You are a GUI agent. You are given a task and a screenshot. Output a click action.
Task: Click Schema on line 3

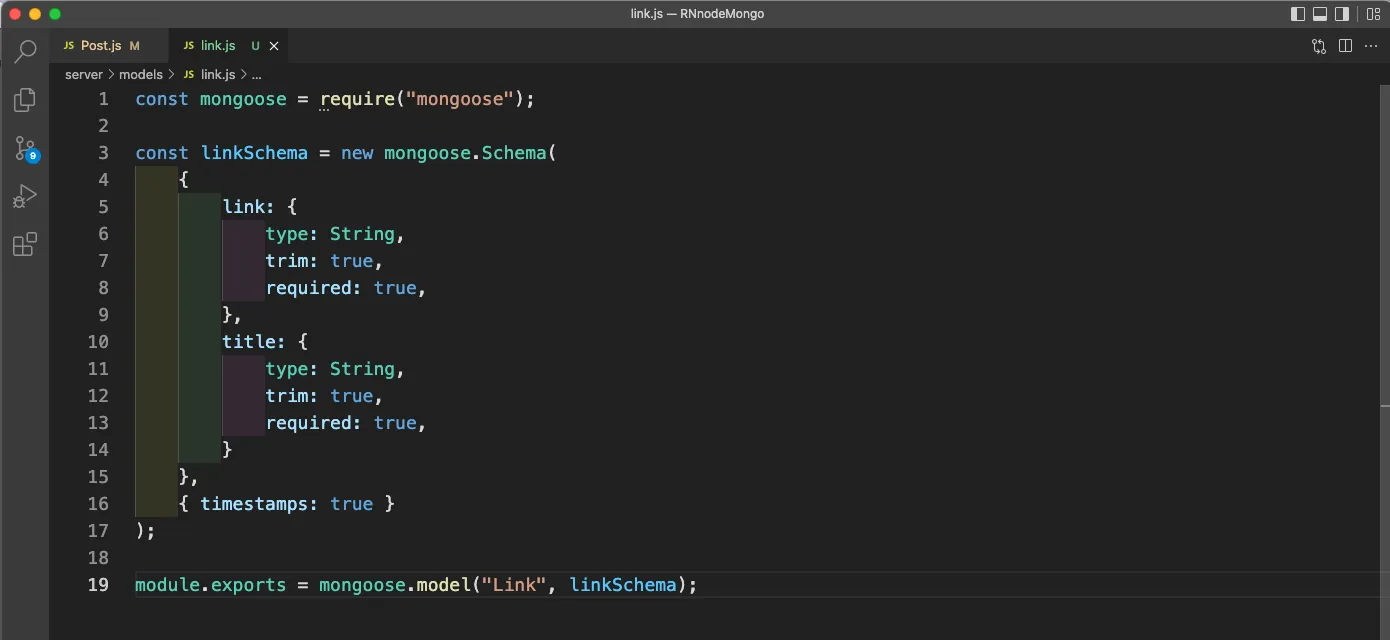click(x=514, y=153)
